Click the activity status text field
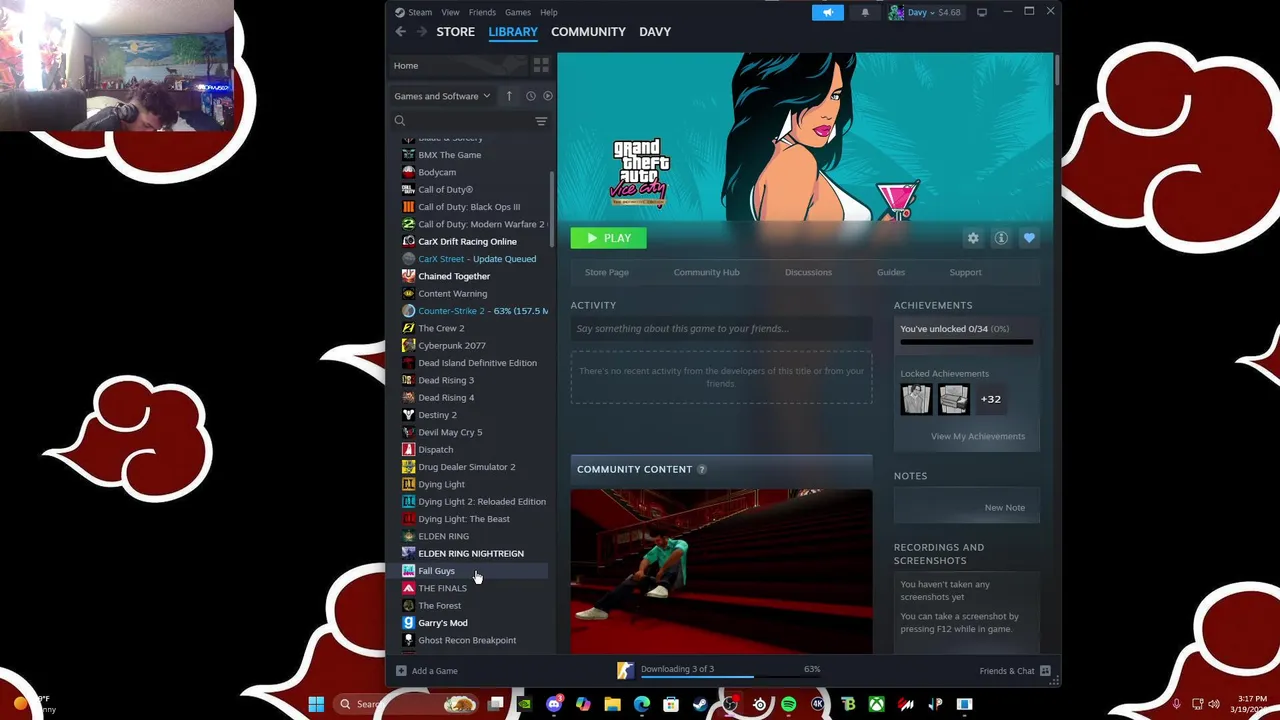Viewport: 1280px width, 720px height. pyautogui.click(x=721, y=329)
